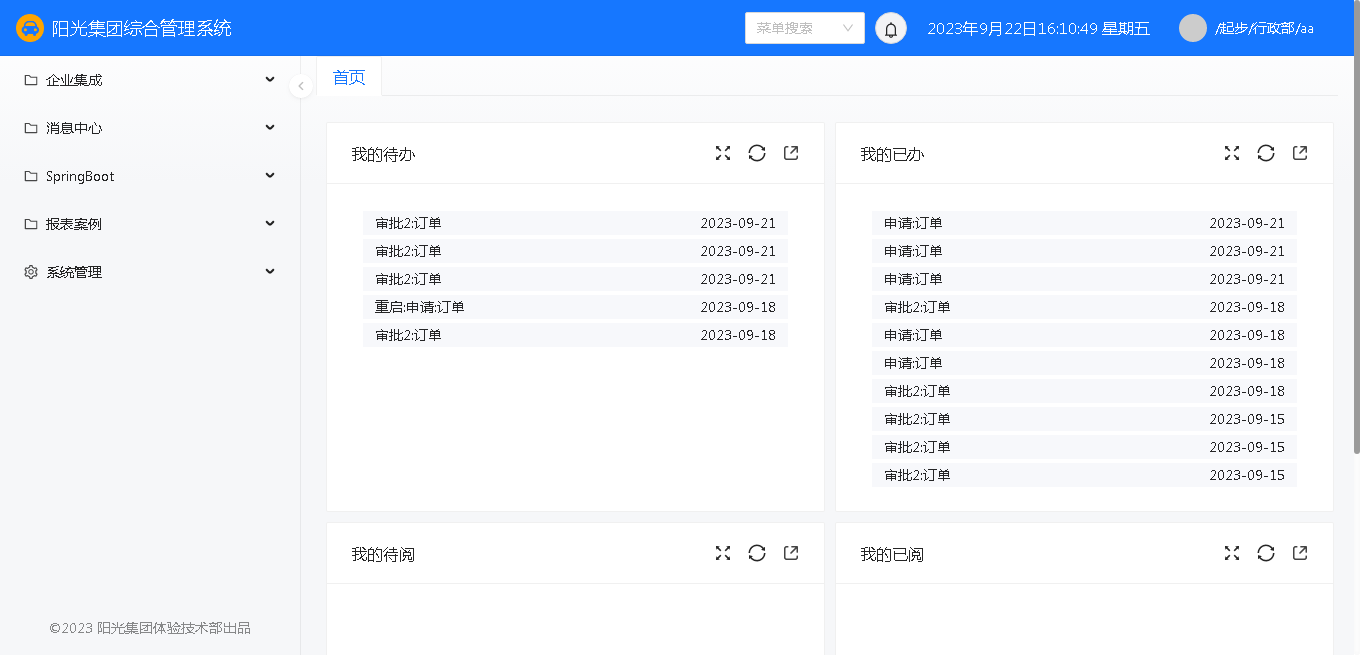Refresh the 我的已办 panel
The height and width of the screenshot is (655, 1360).
[1266, 153]
